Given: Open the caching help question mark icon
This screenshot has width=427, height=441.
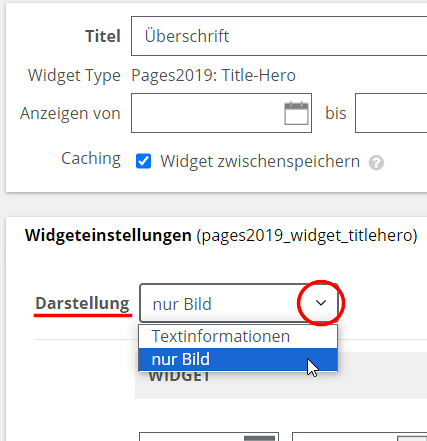Looking at the screenshot, I should [x=376, y=163].
